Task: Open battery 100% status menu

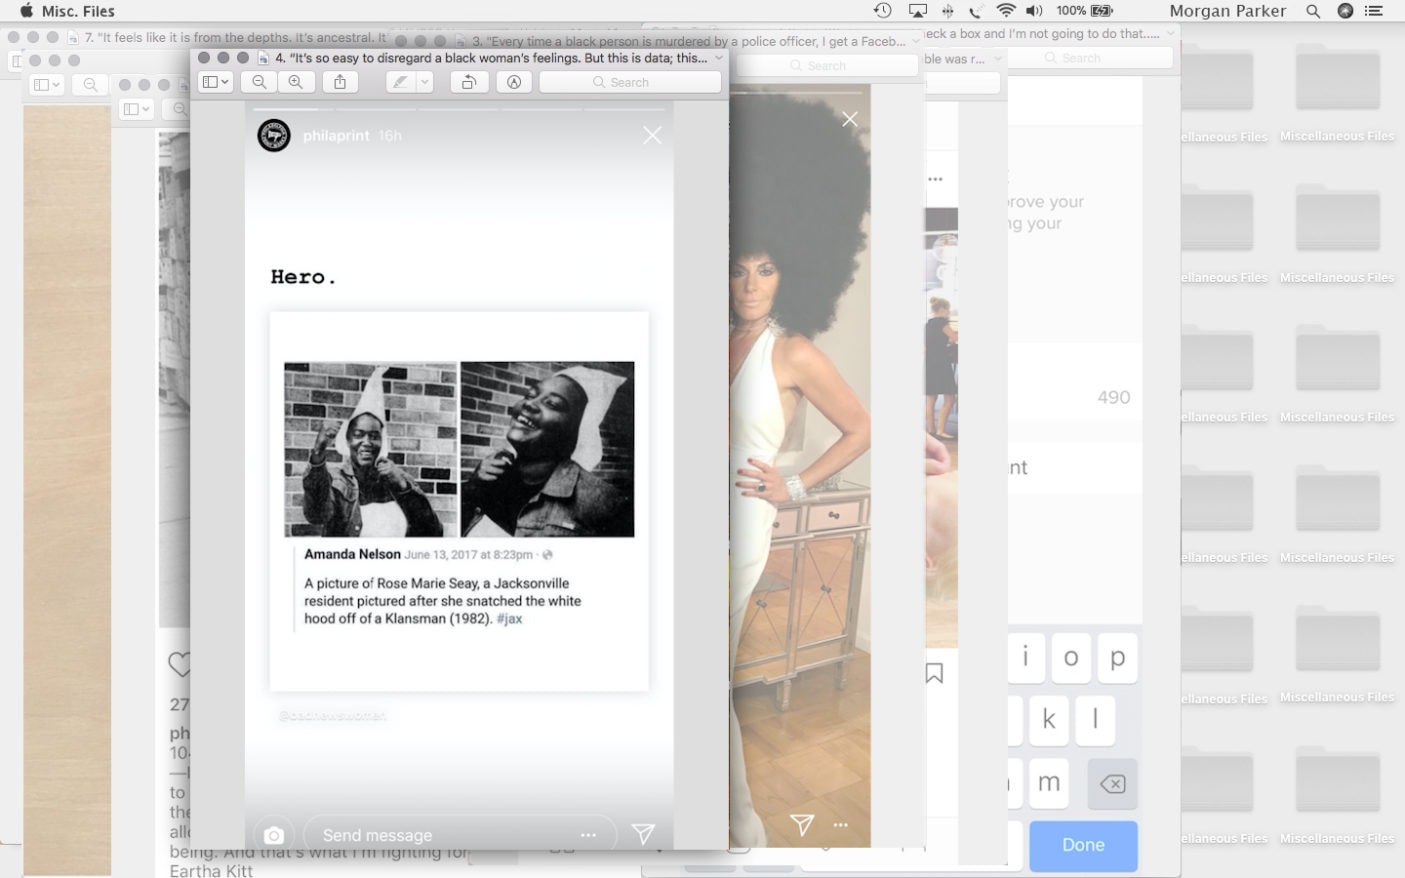Action: (x=1084, y=11)
